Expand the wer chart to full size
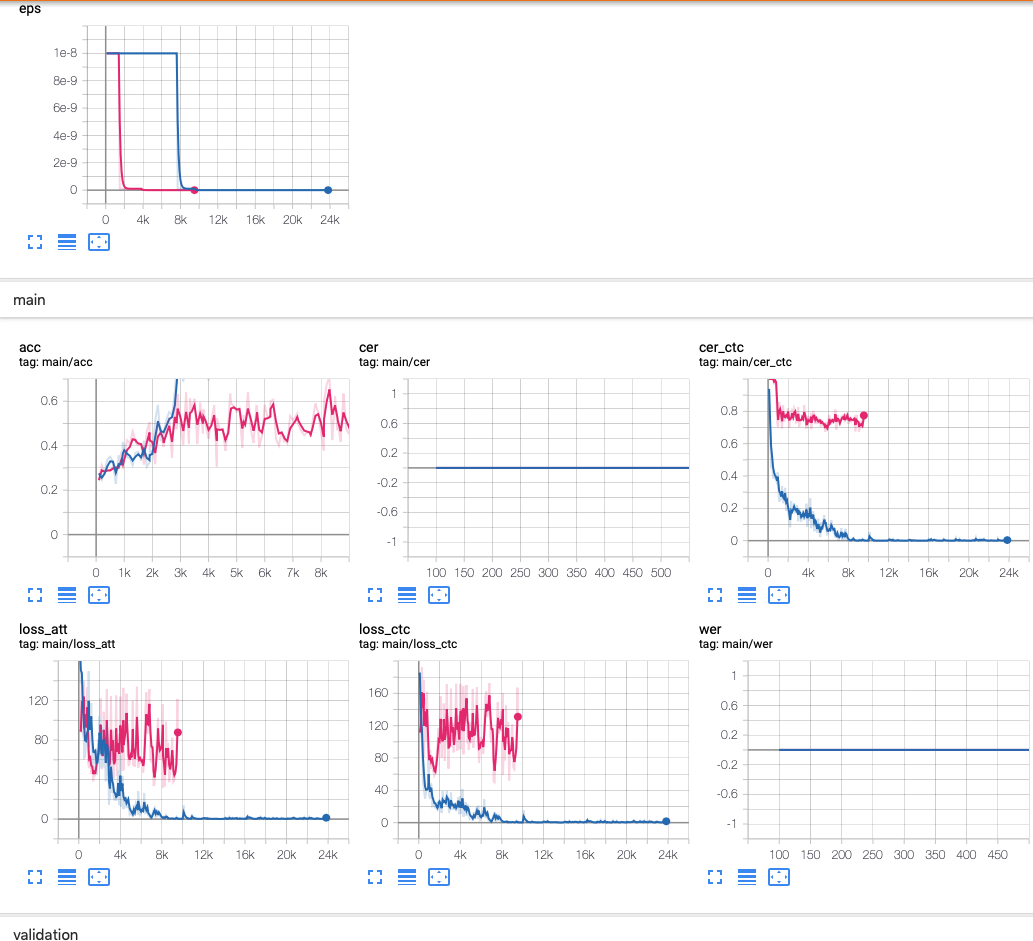Viewport: 1033px width, 941px height. (x=716, y=877)
